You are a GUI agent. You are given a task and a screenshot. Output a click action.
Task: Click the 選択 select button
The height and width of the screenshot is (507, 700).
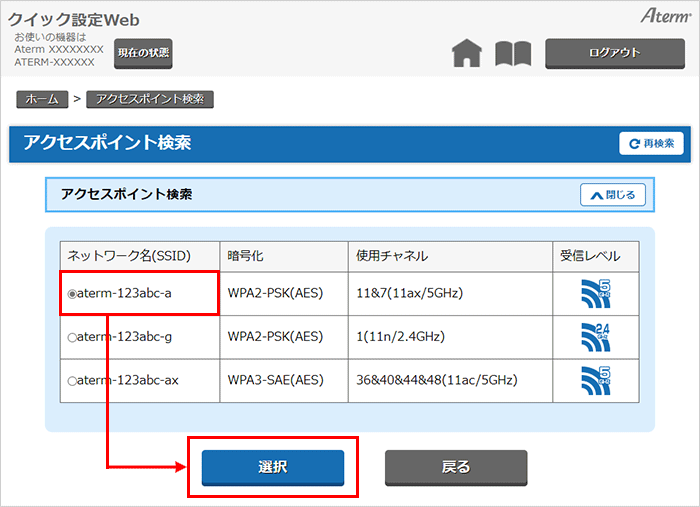pos(273,467)
